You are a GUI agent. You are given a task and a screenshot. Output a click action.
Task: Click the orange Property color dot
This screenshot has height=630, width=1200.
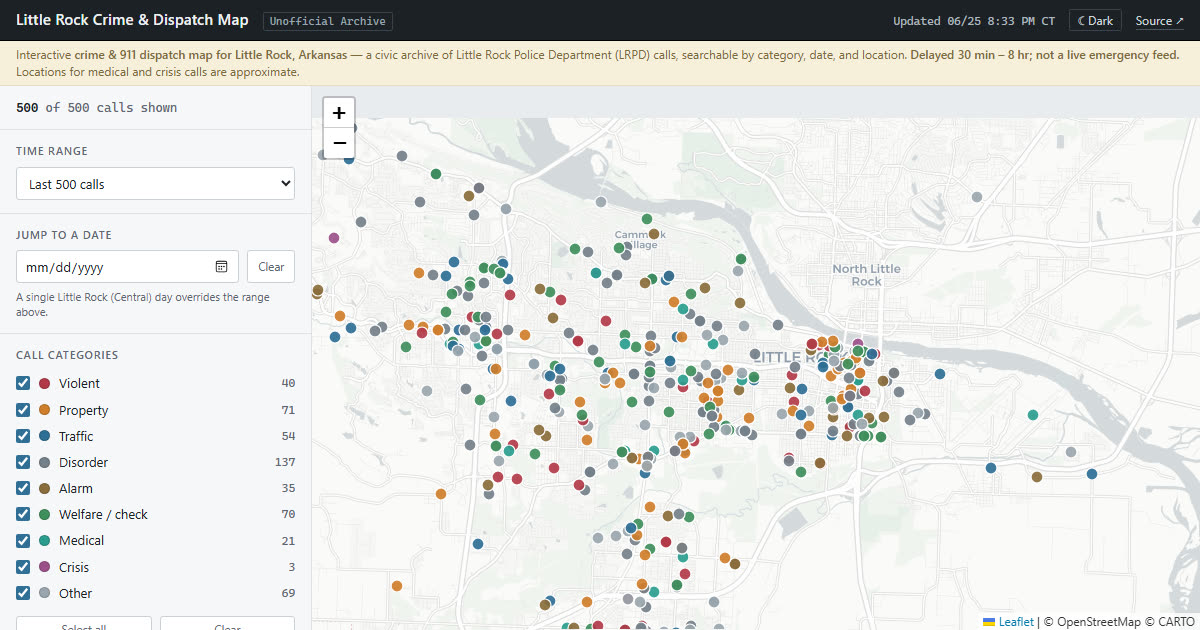click(x=45, y=410)
